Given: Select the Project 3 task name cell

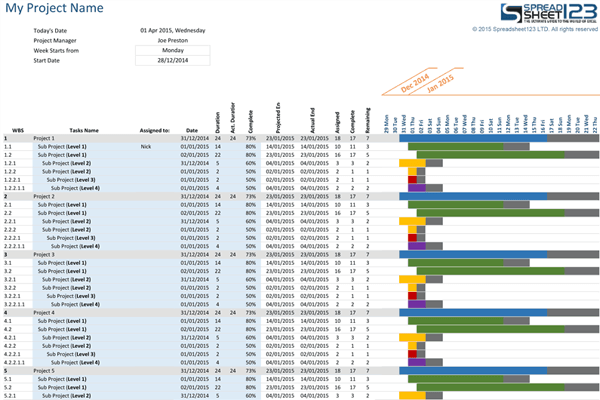Looking at the screenshot, I should coord(44,254).
